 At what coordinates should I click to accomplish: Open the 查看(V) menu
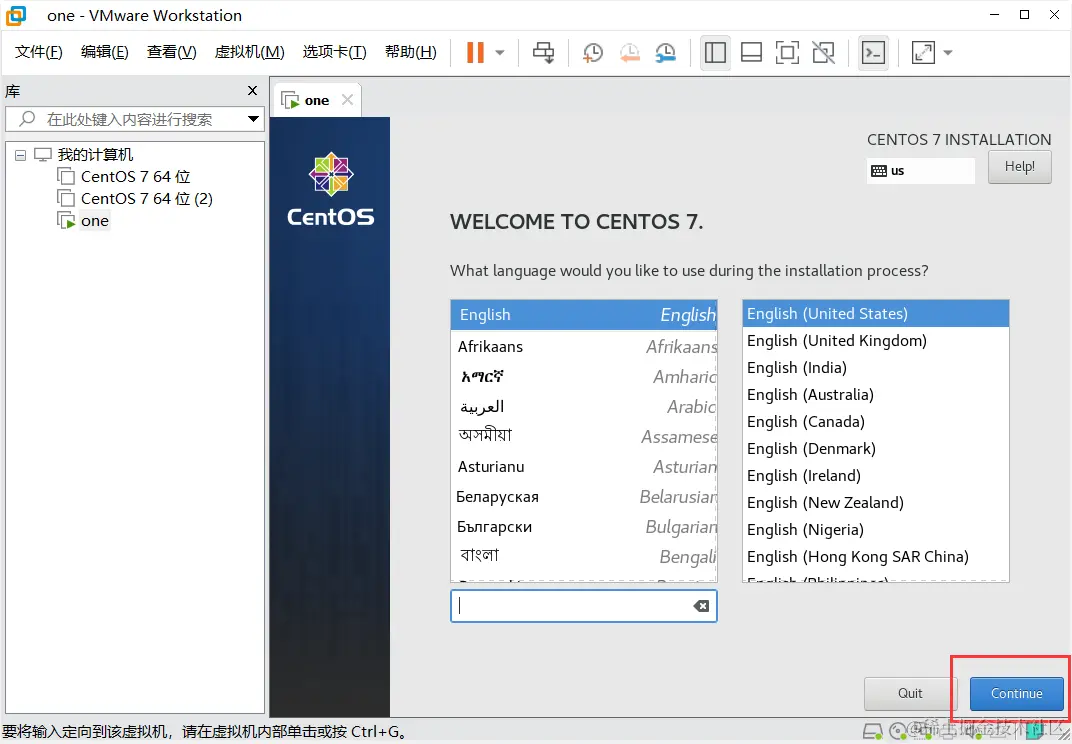click(x=172, y=52)
